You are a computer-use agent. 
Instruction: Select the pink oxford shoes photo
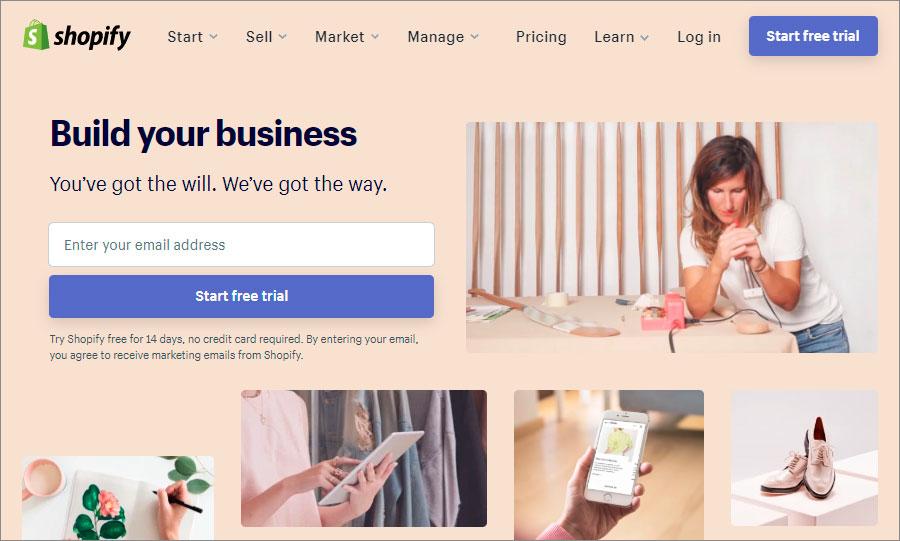point(804,457)
